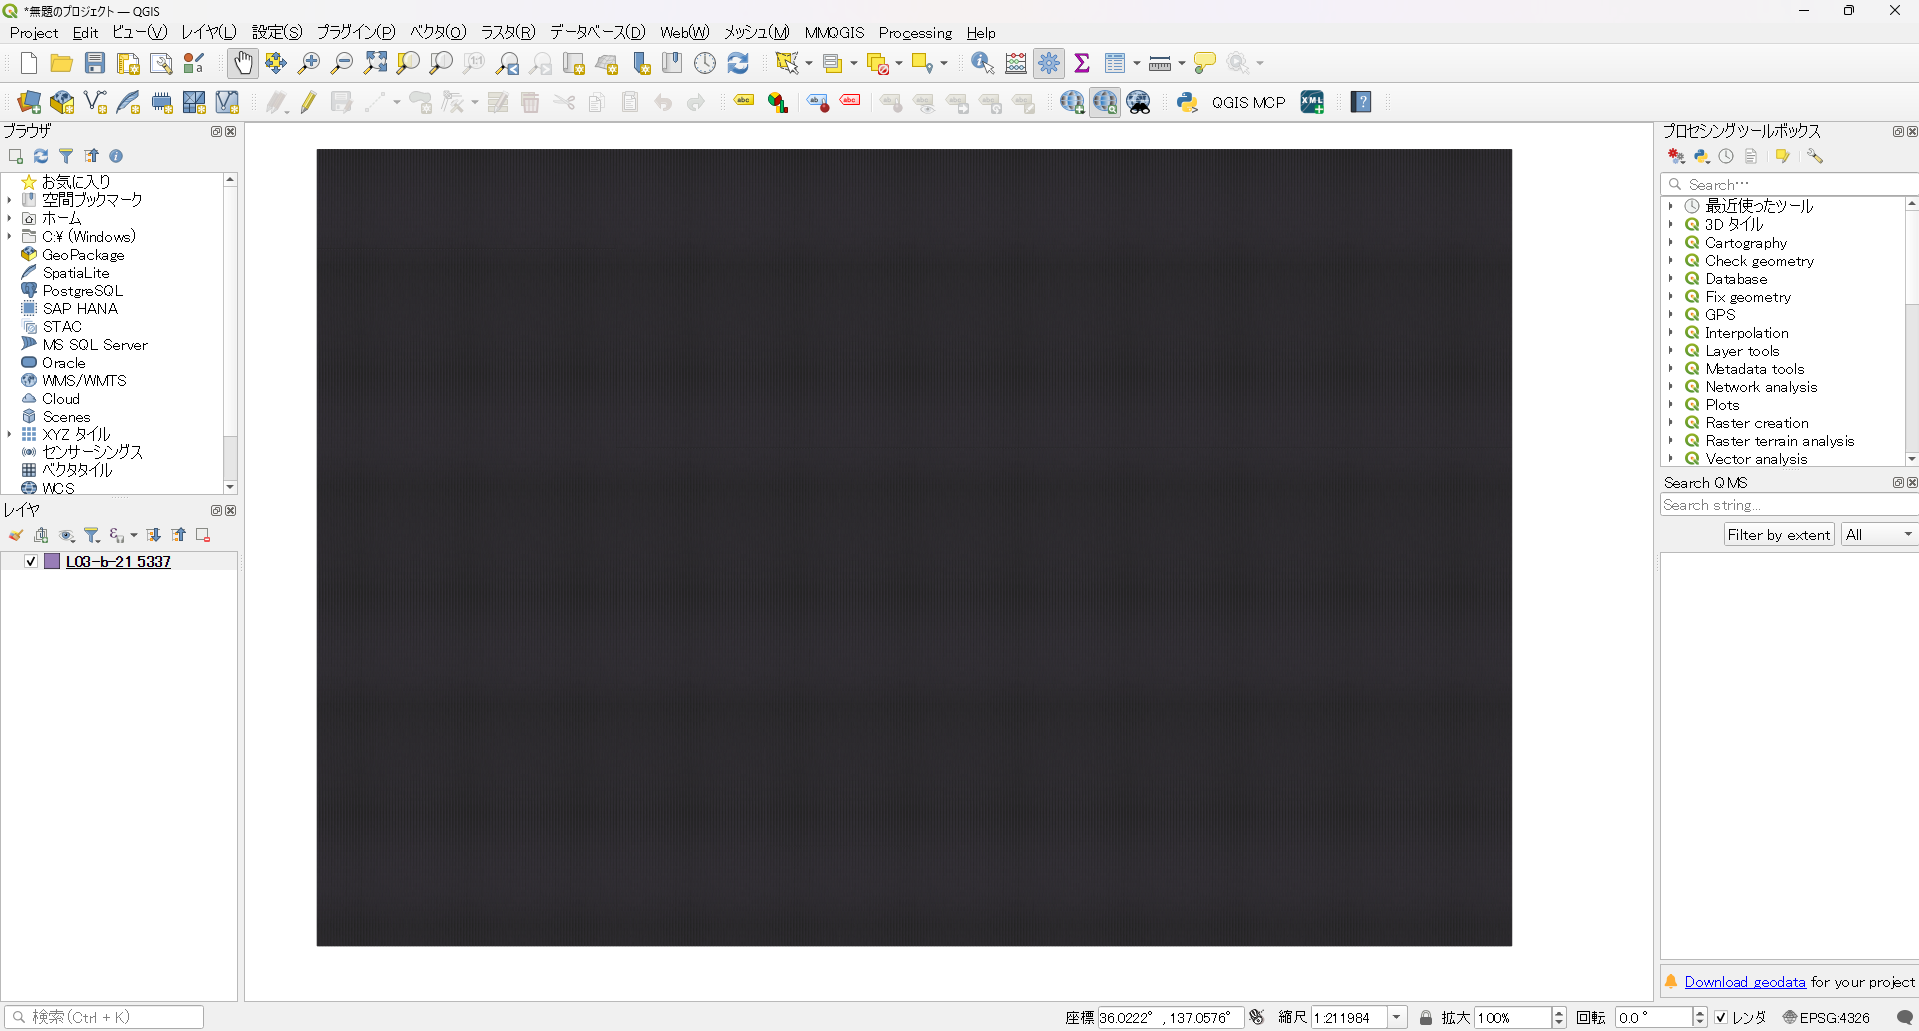The image size is (1919, 1031).
Task: Open the Python console icon
Action: click(x=1187, y=102)
